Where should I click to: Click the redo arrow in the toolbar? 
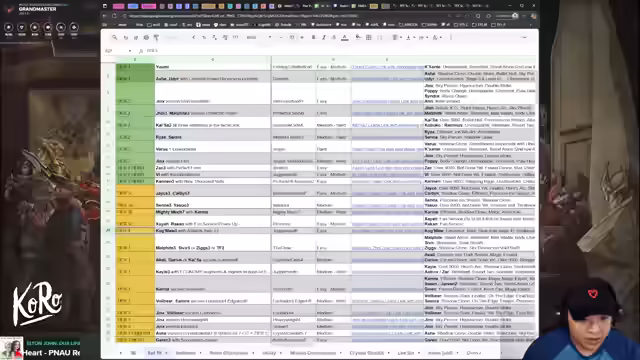(x=136, y=37)
